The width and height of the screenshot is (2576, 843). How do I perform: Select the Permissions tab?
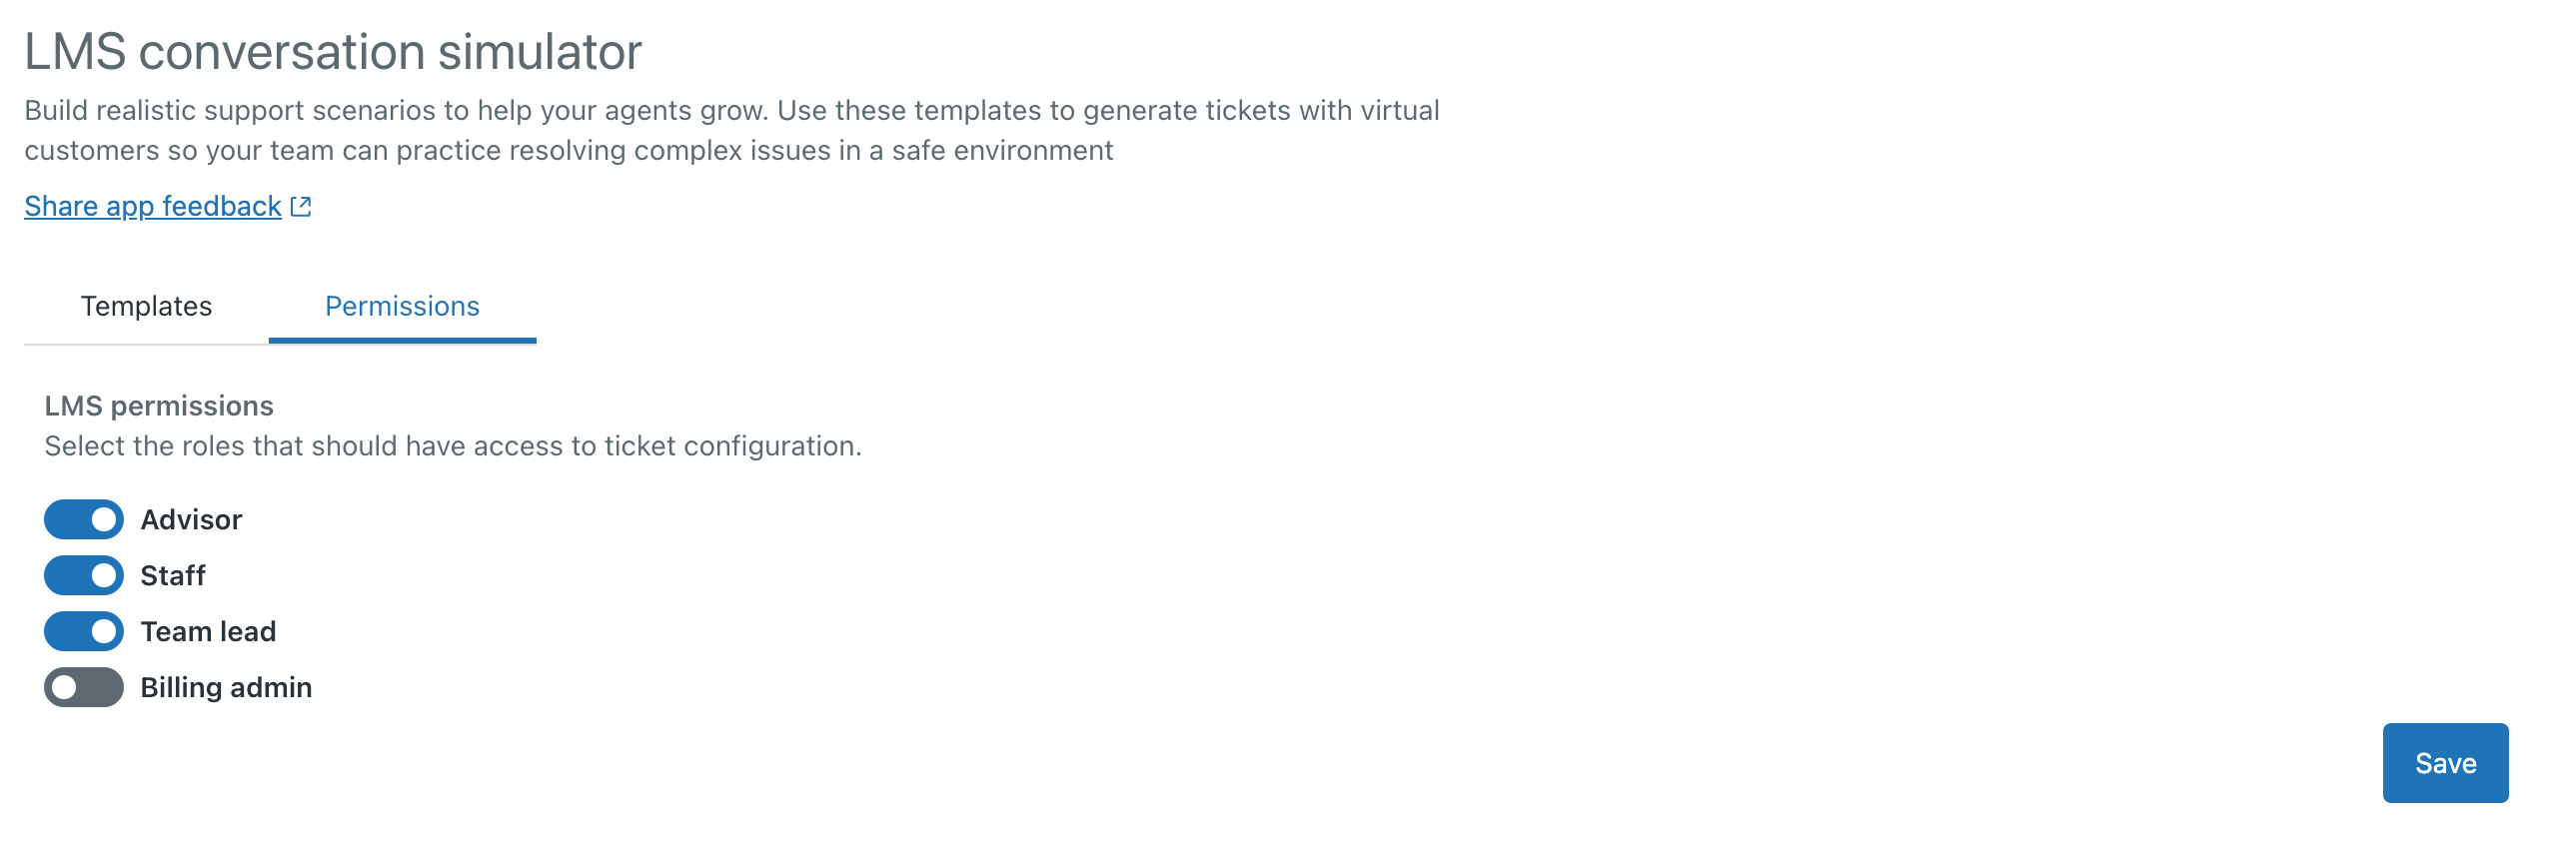402,306
